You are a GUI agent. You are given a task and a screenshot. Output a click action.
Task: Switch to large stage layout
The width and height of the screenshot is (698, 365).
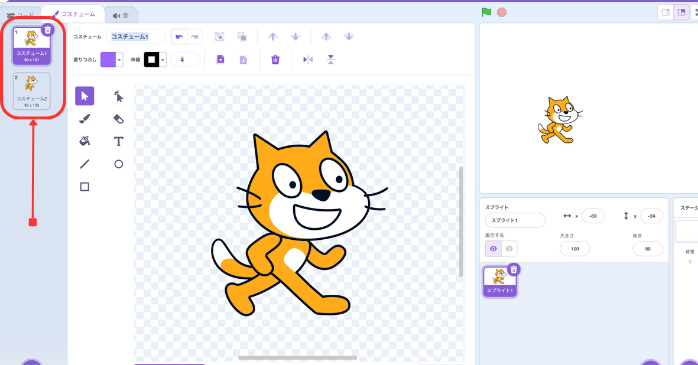[x=681, y=12]
